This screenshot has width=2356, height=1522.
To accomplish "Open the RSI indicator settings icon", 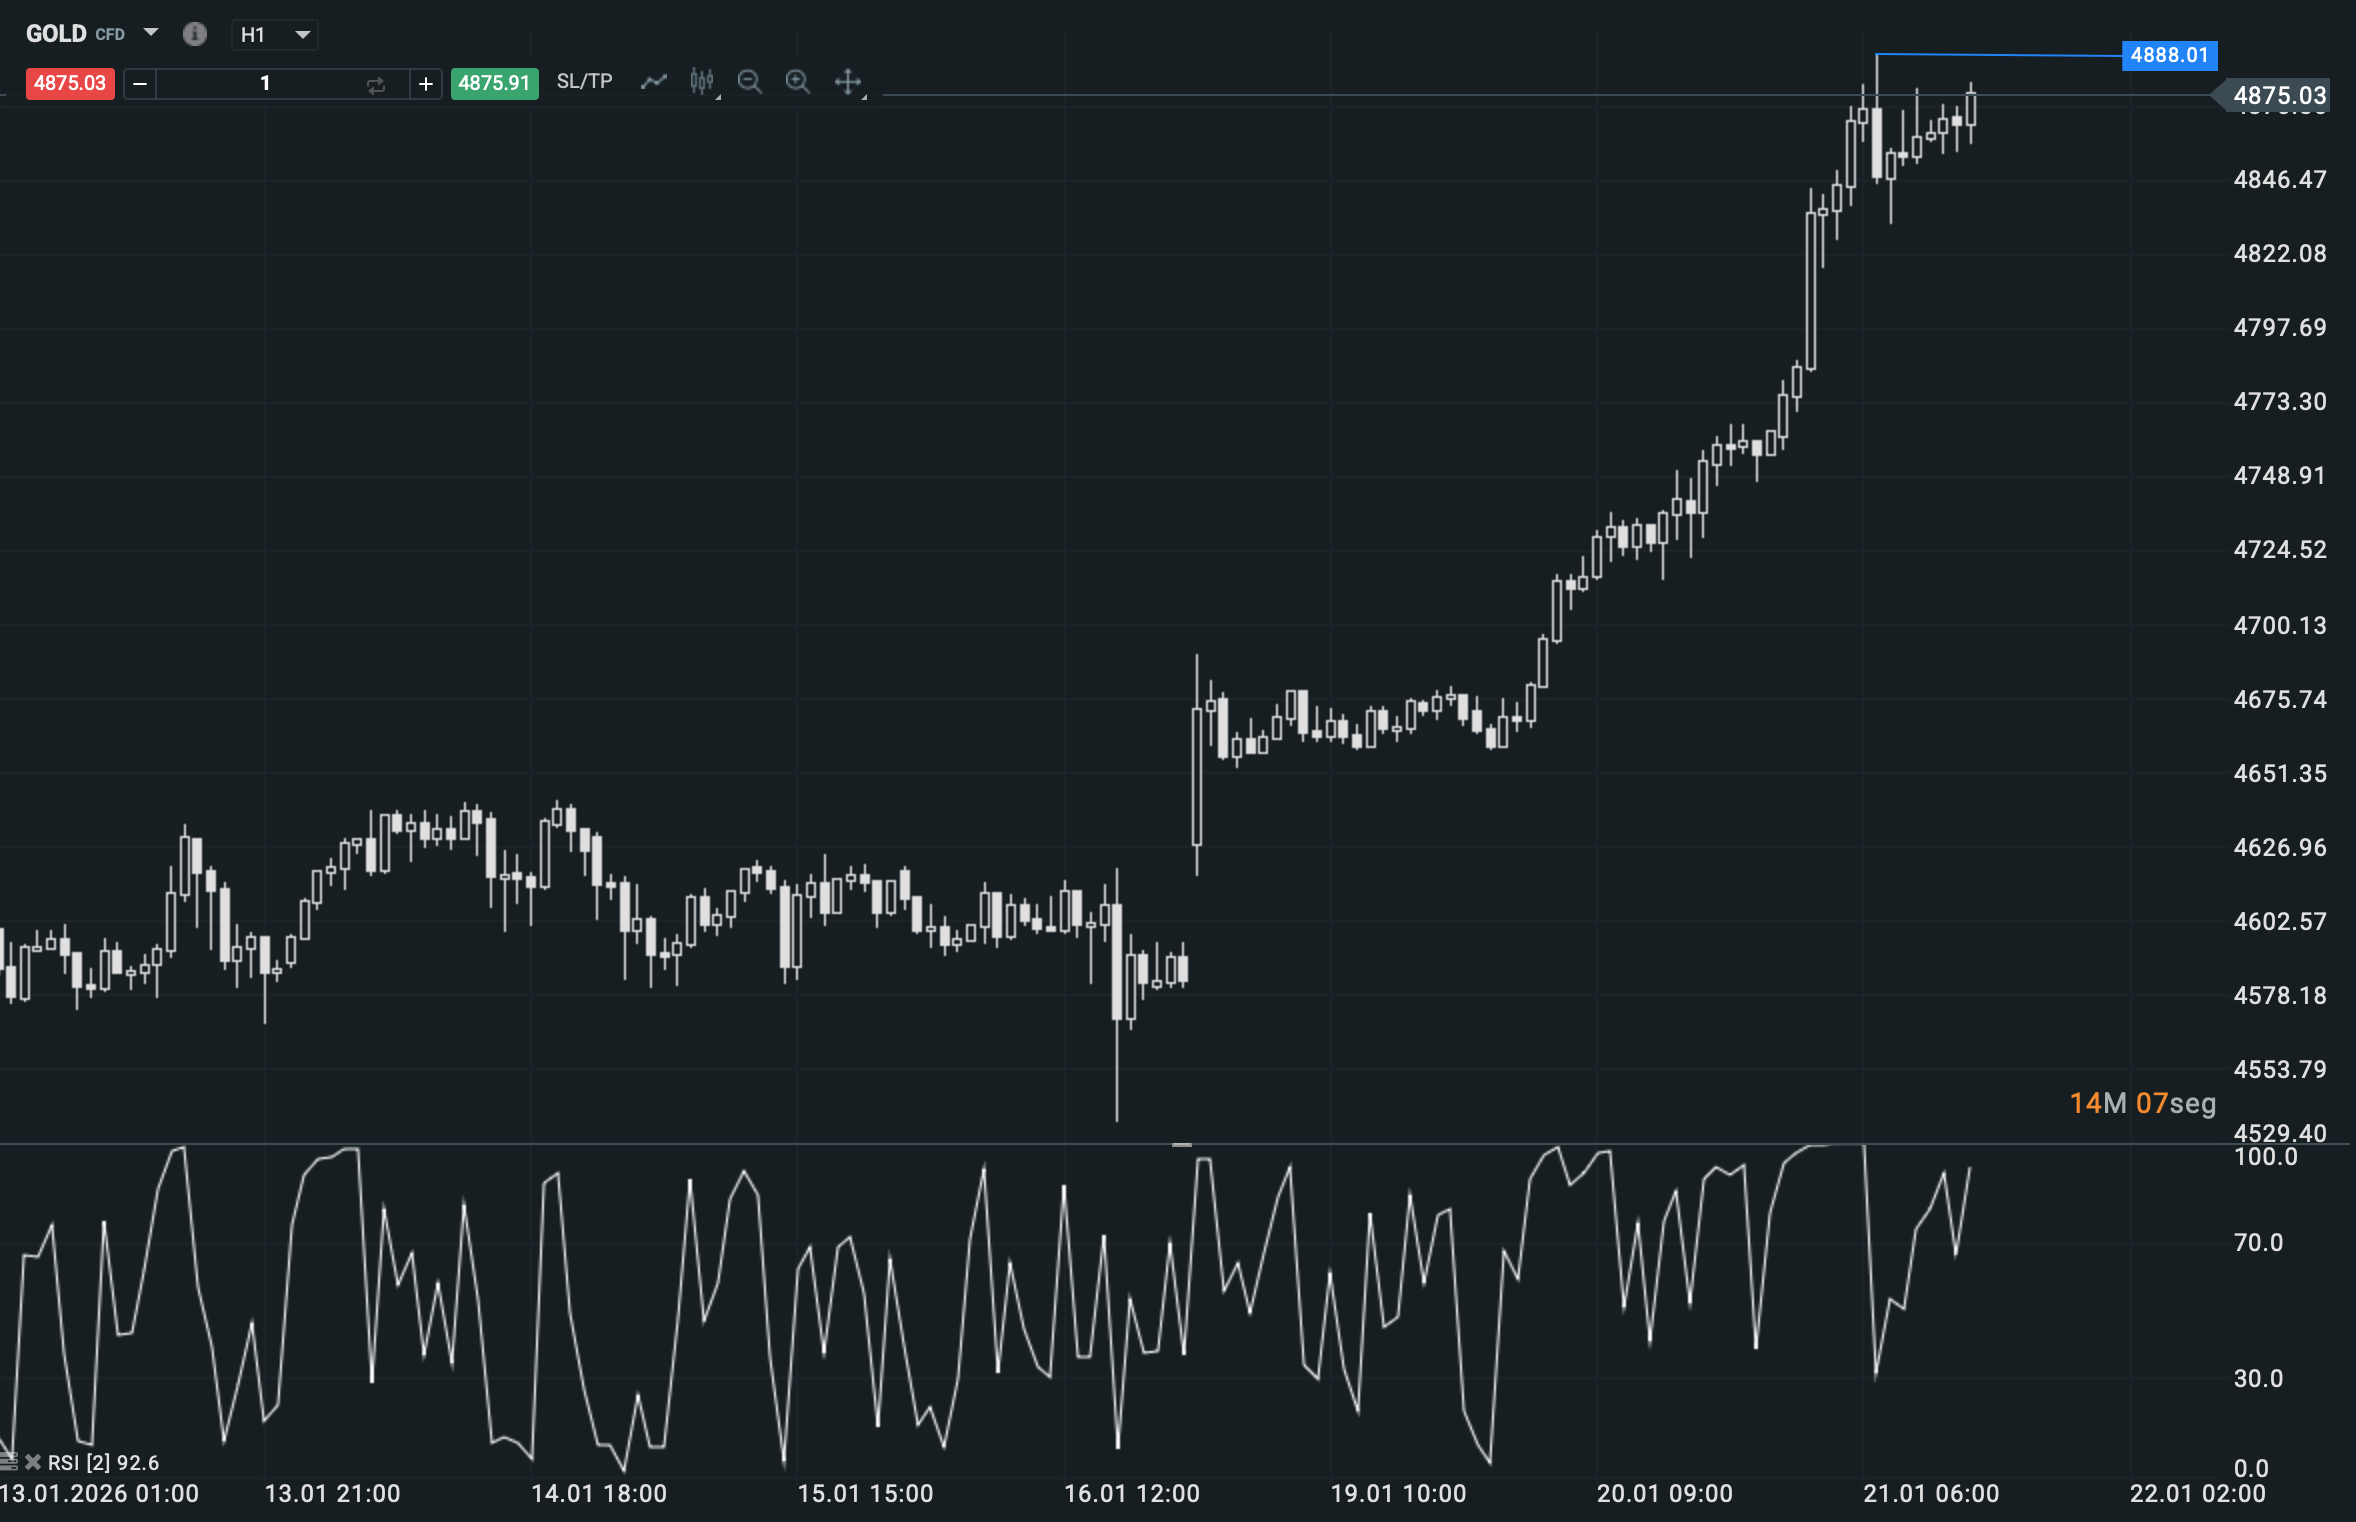I will point(9,1462).
